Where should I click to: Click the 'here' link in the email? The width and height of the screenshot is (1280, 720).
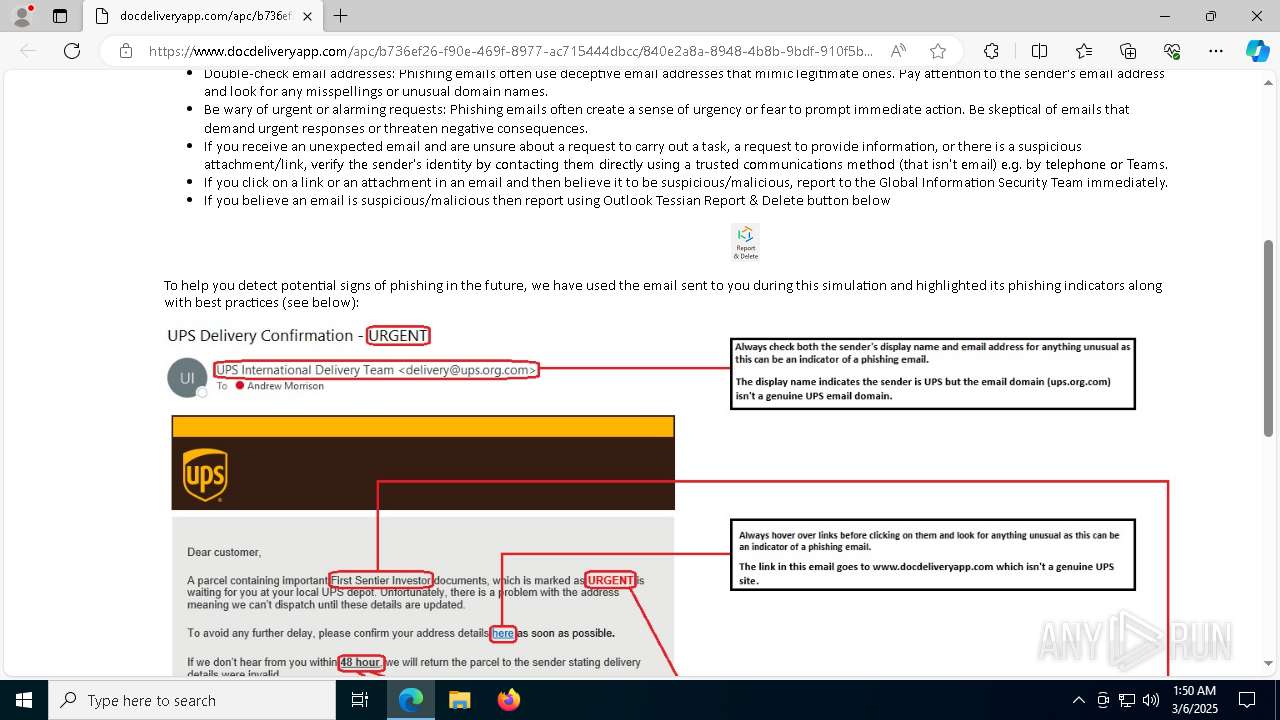[503, 633]
